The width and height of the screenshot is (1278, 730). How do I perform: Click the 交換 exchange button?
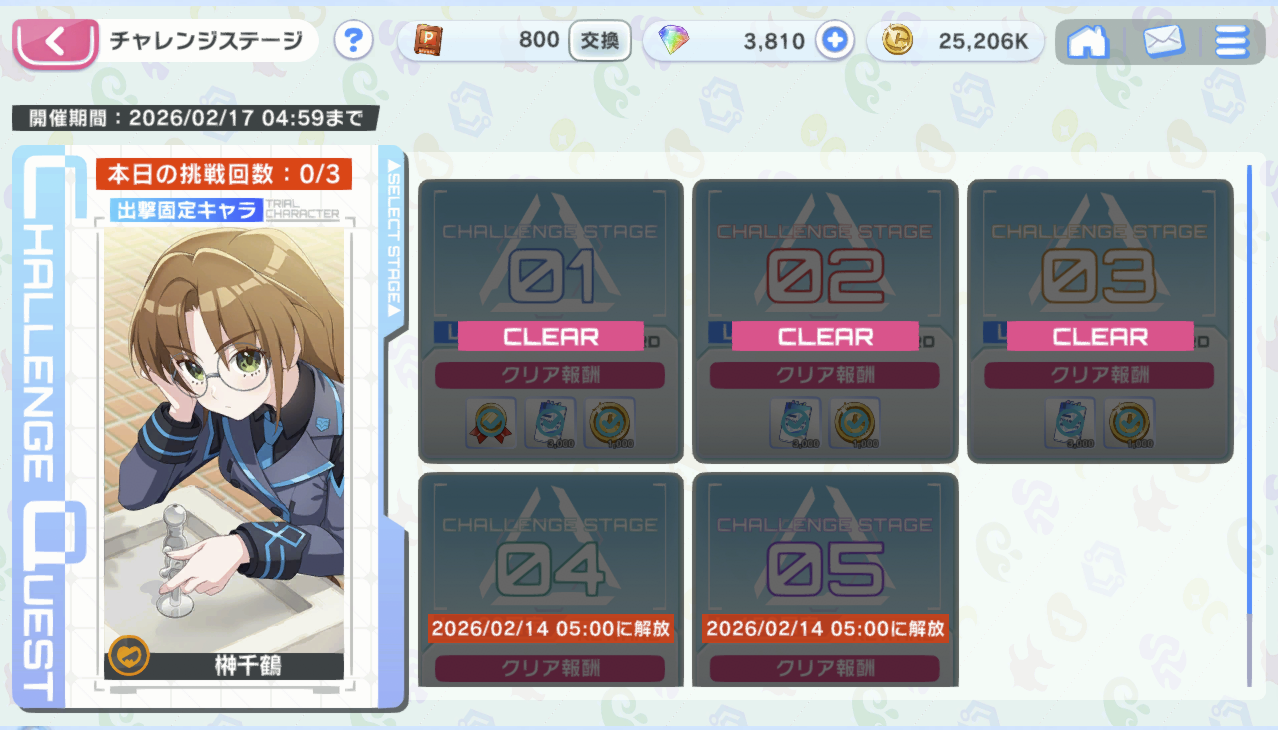coord(600,41)
